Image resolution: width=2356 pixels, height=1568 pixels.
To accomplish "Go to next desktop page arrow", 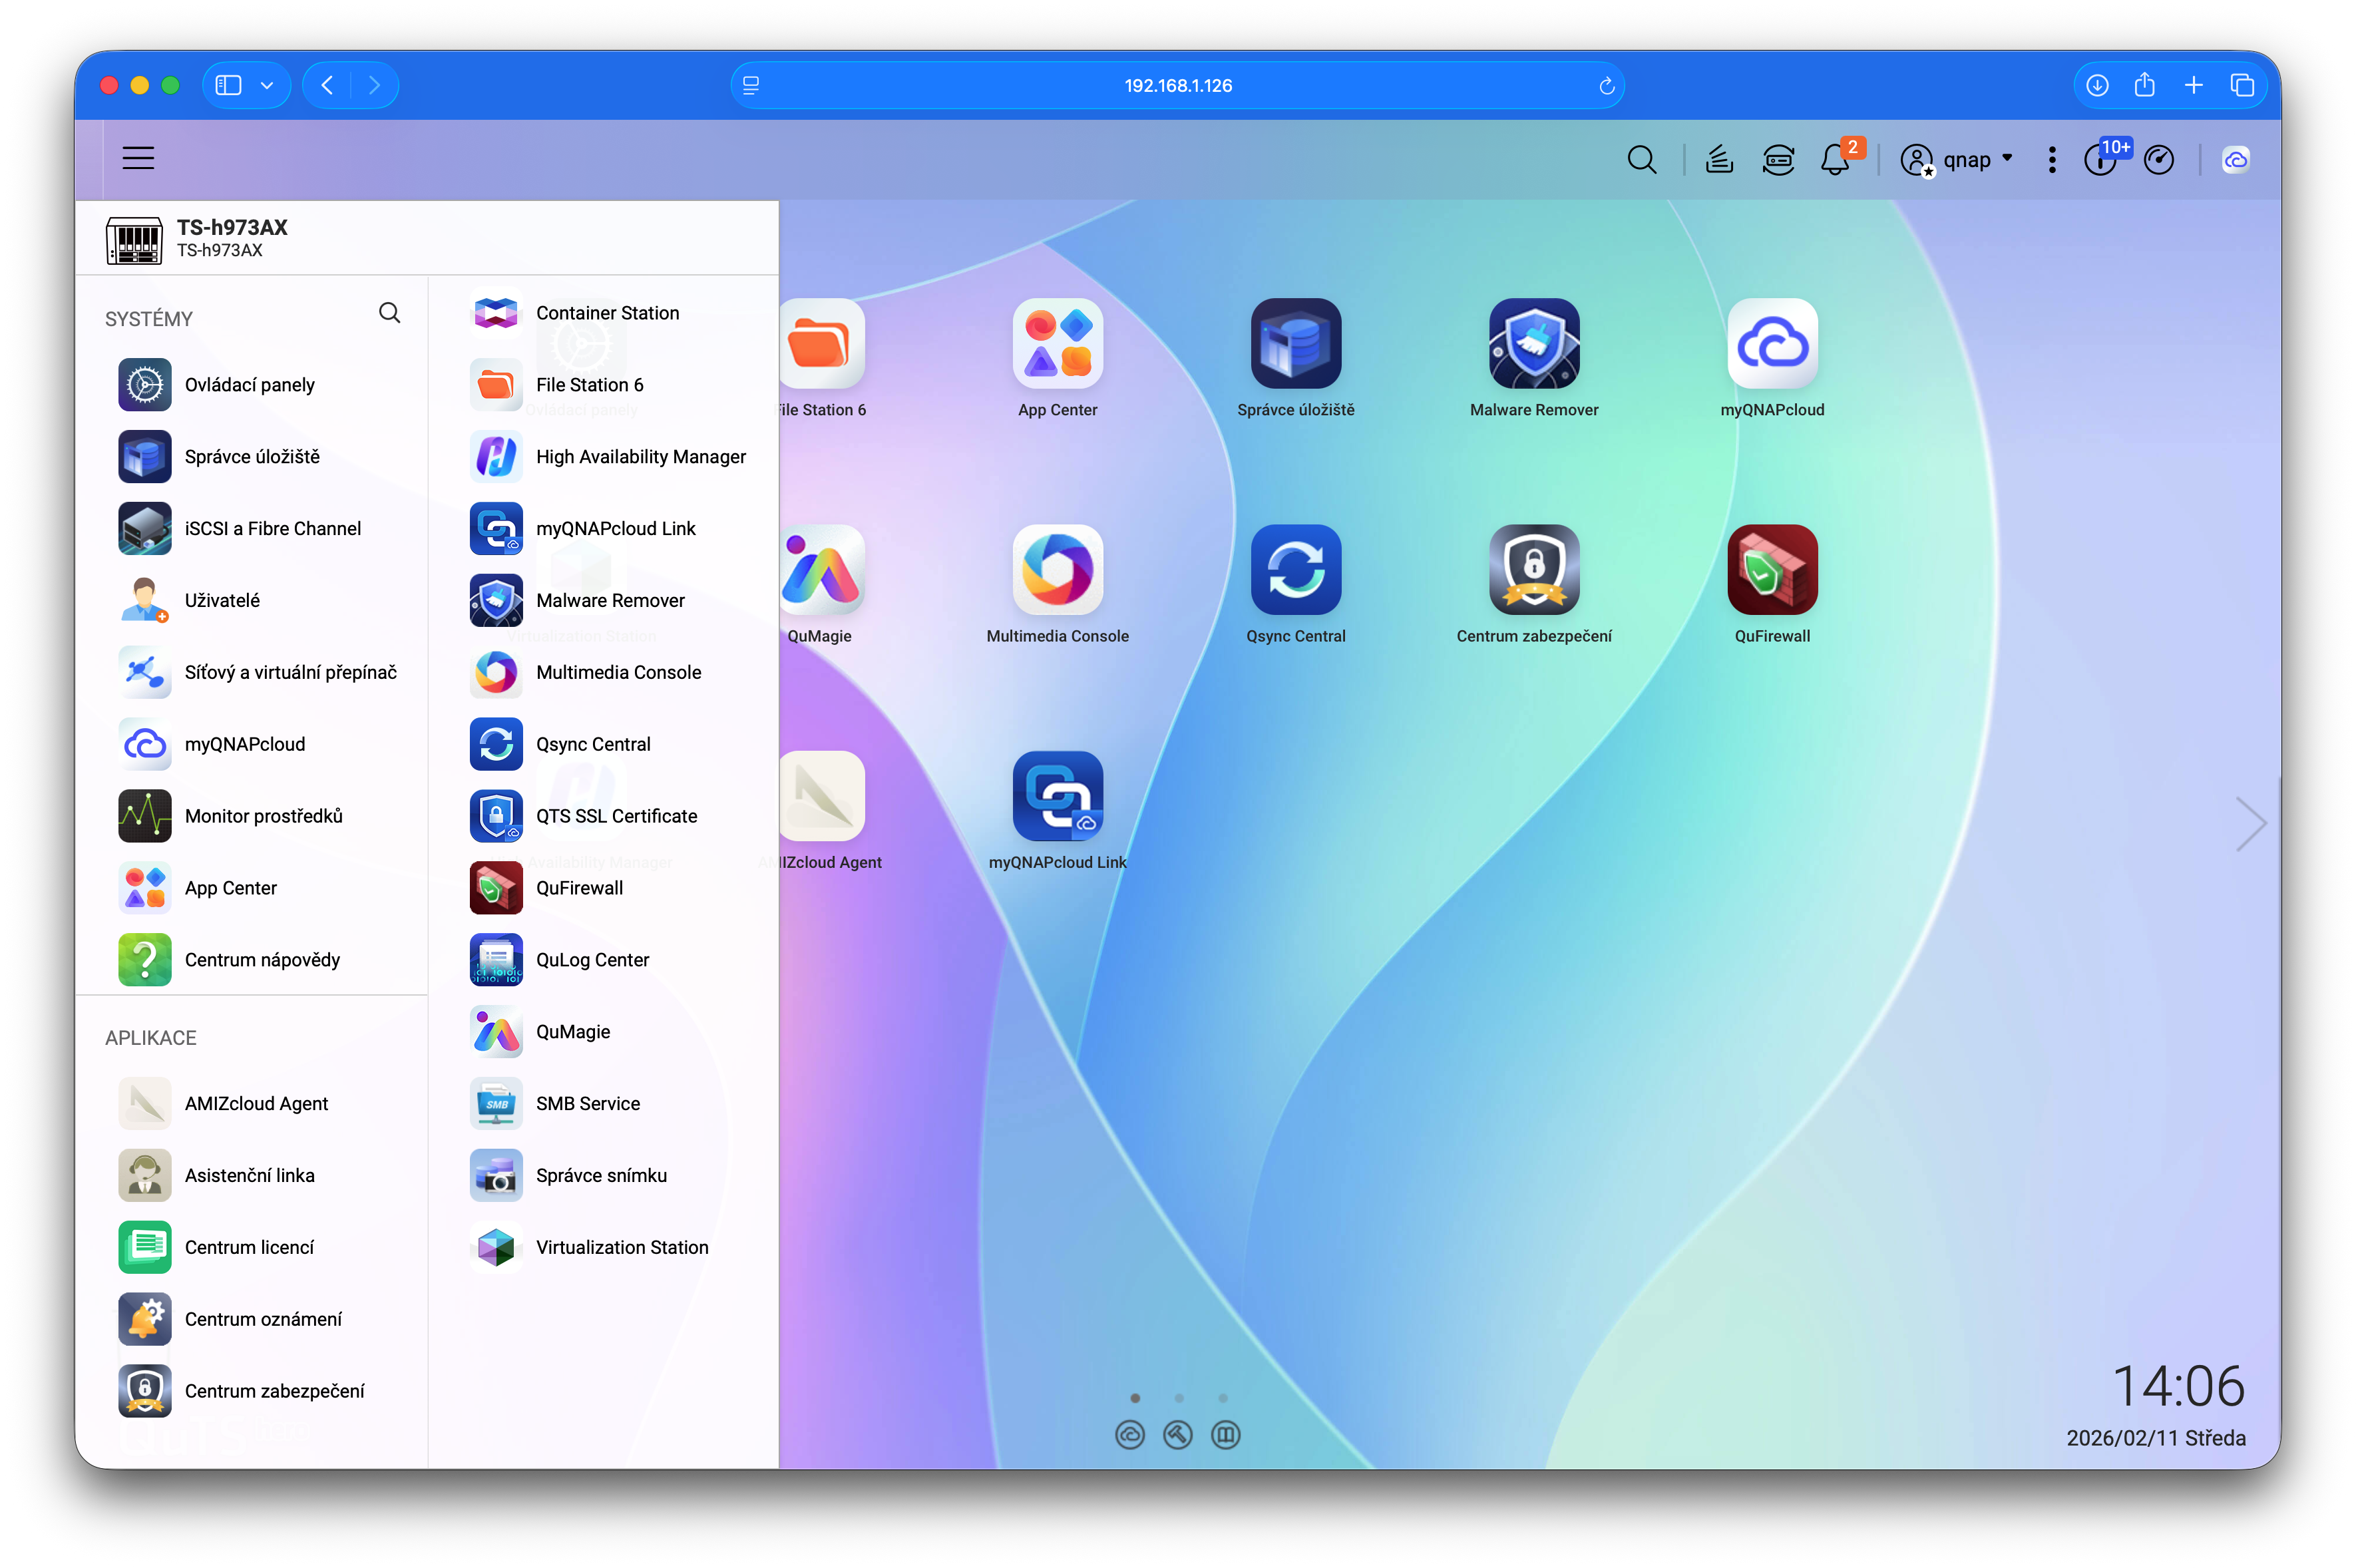I will point(2250,824).
